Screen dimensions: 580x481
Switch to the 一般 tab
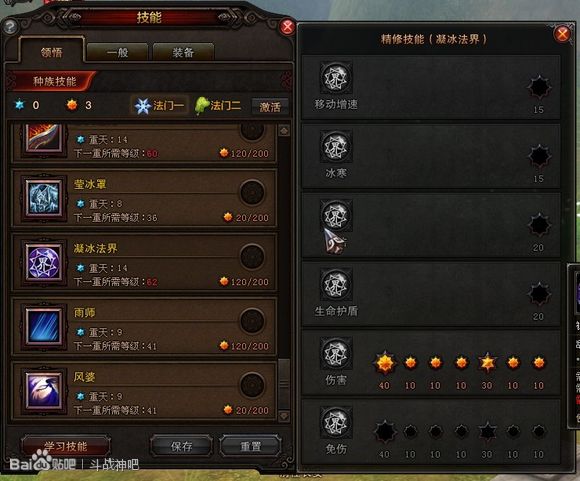(x=117, y=53)
